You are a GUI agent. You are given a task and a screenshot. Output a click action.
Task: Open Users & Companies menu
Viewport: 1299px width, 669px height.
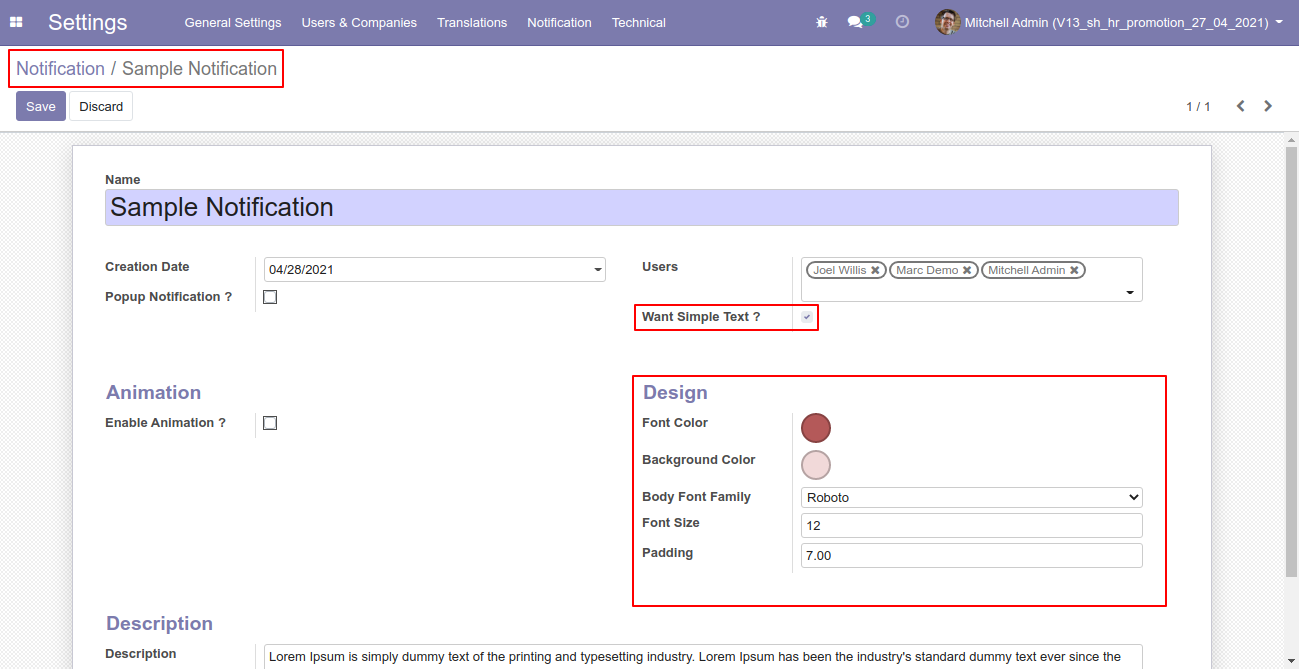click(359, 22)
